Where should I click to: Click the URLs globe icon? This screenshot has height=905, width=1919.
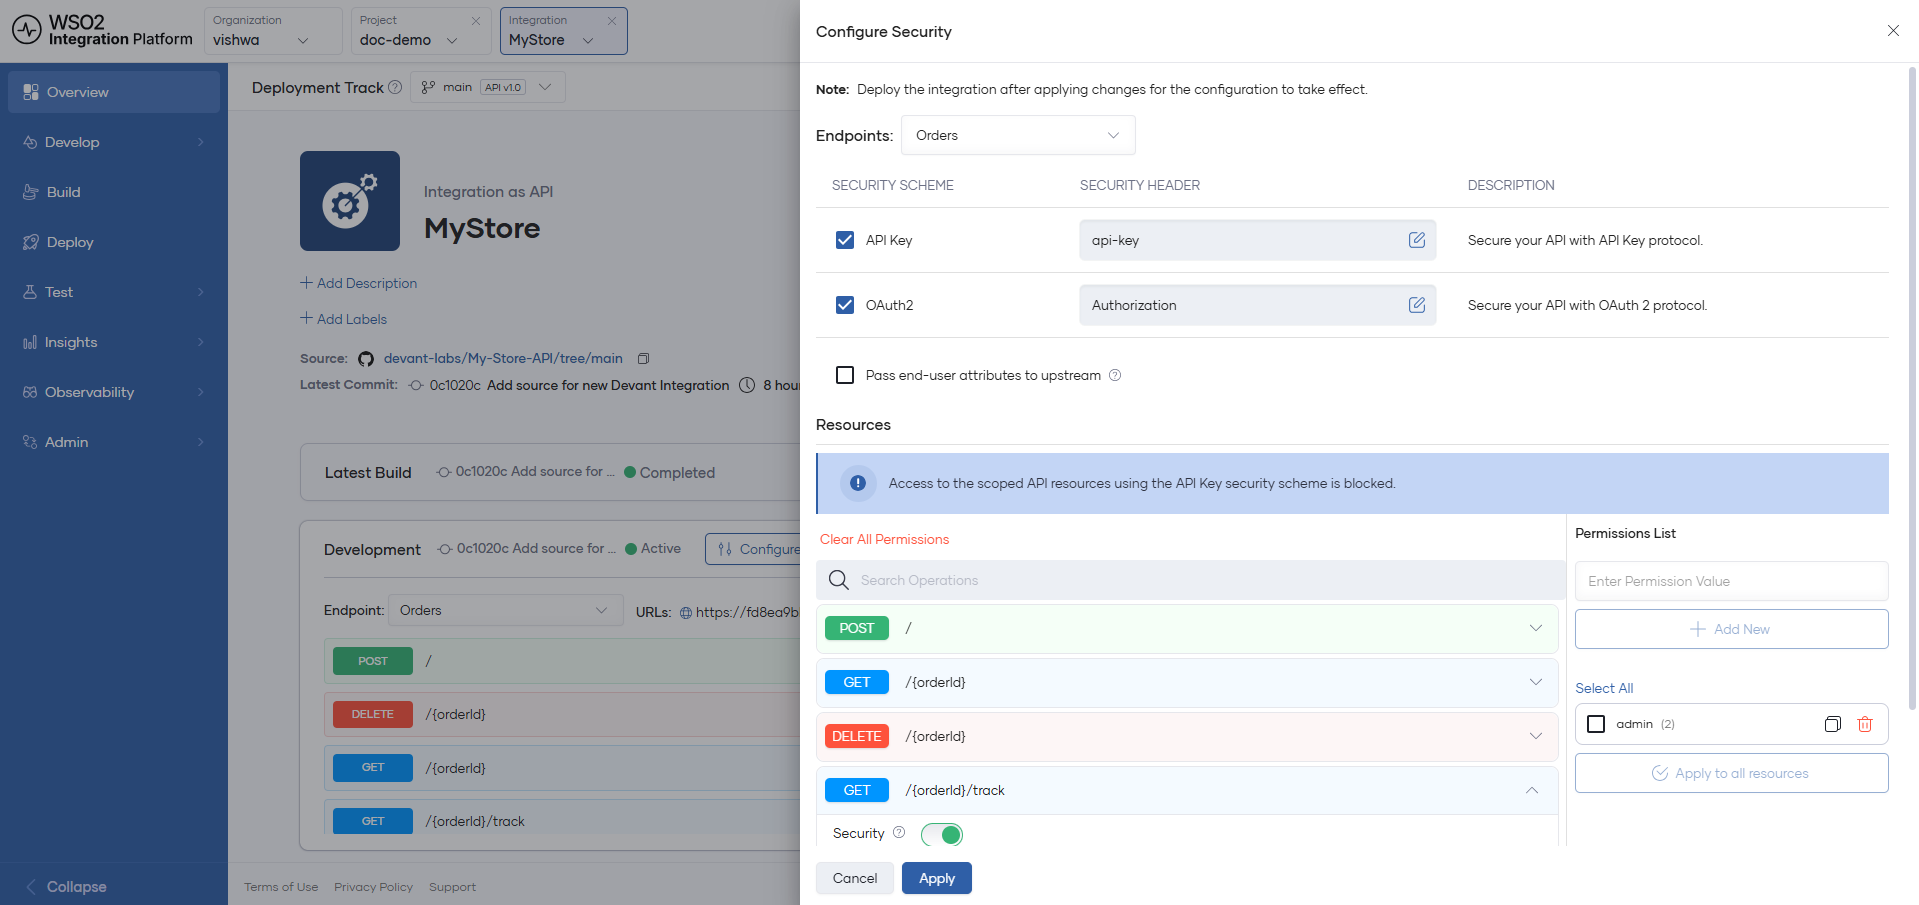(686, 613)
